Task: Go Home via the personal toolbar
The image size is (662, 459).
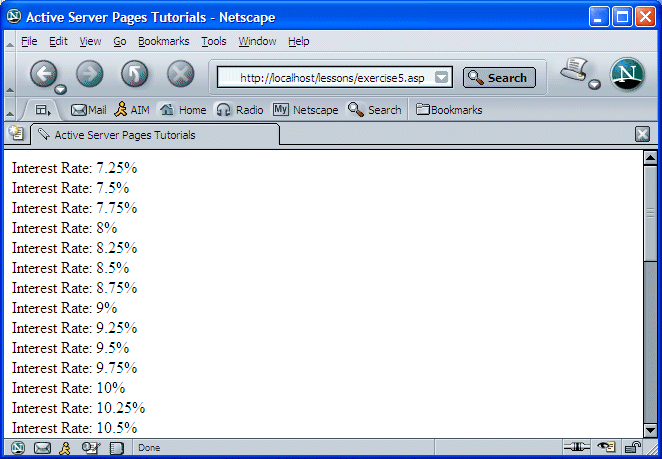Action: [183, 110]
